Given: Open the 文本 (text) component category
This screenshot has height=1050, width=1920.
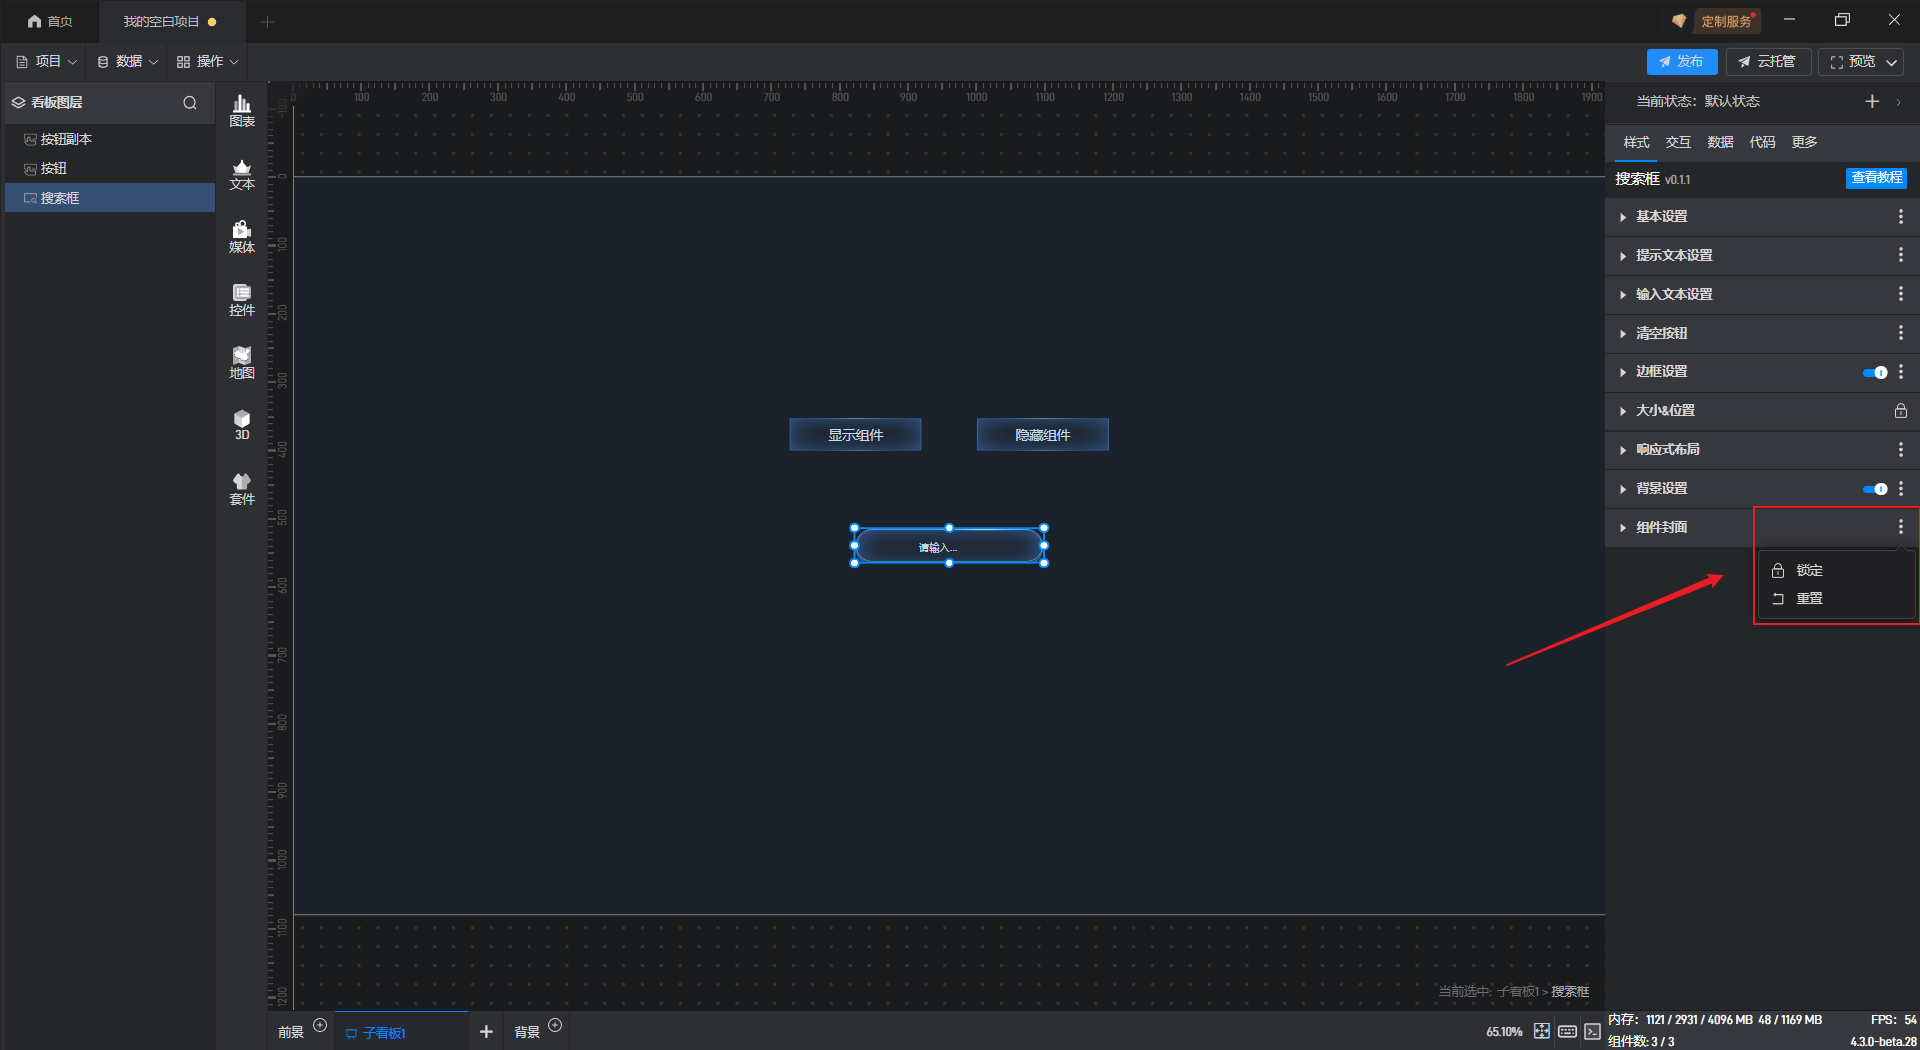Looking at the screenshot, I should pos(242,174).
